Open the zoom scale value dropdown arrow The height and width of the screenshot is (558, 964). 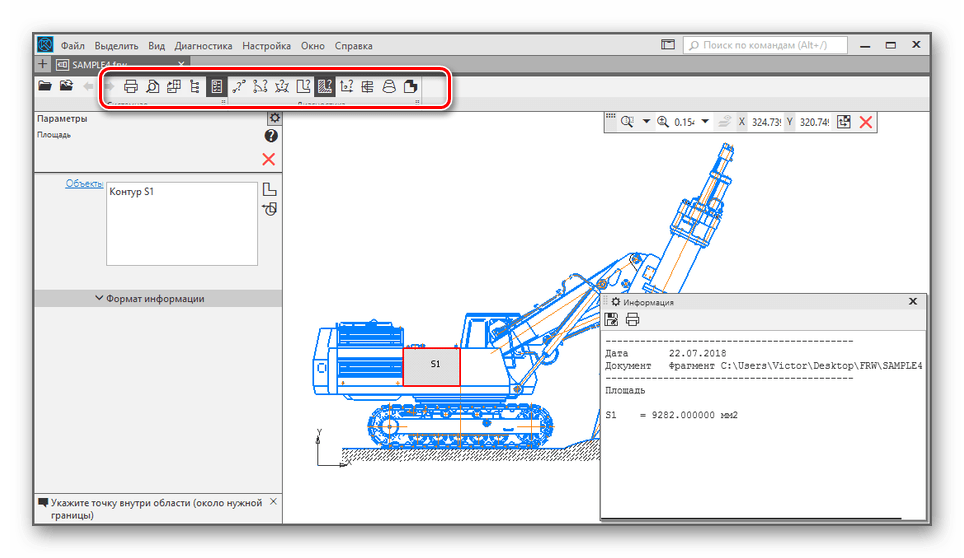click(x=706, y=122)
